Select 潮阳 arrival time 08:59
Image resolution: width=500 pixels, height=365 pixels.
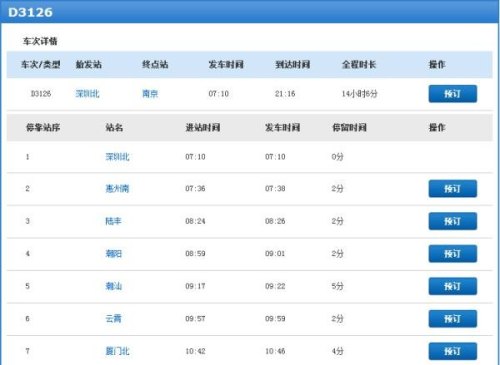point(195,254)
